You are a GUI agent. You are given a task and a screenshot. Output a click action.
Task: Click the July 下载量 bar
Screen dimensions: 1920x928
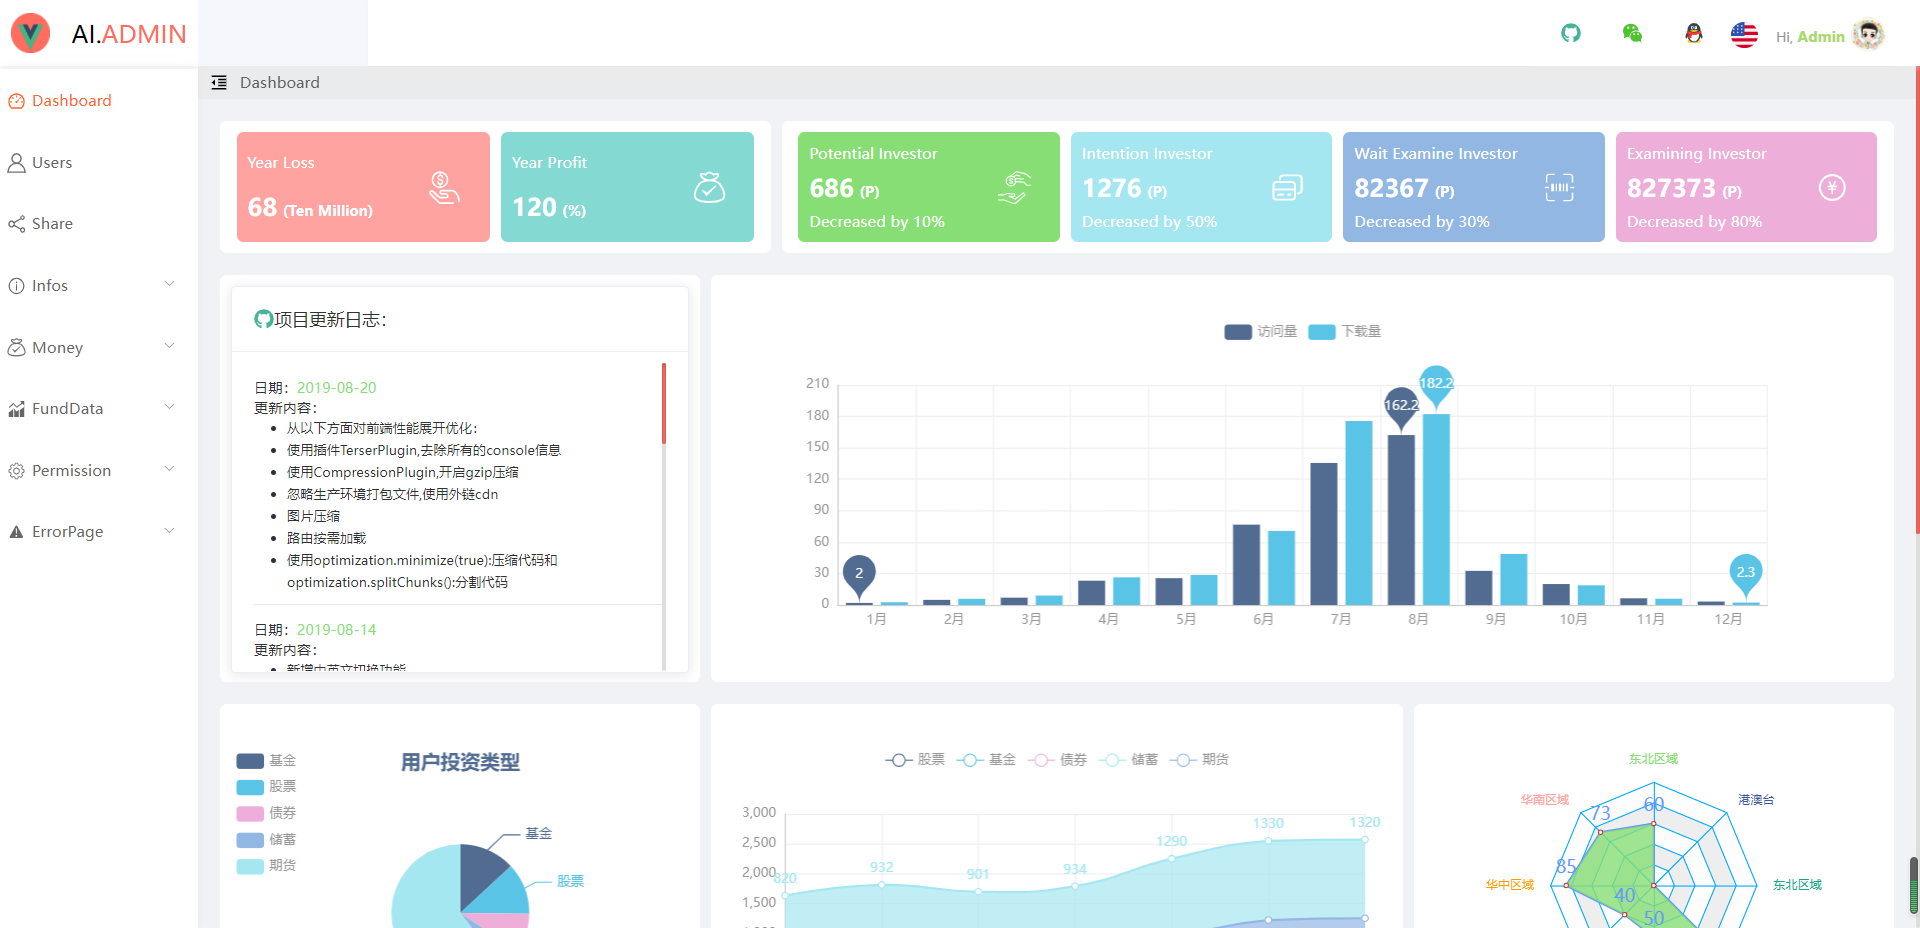click(x=1359, y=513)
